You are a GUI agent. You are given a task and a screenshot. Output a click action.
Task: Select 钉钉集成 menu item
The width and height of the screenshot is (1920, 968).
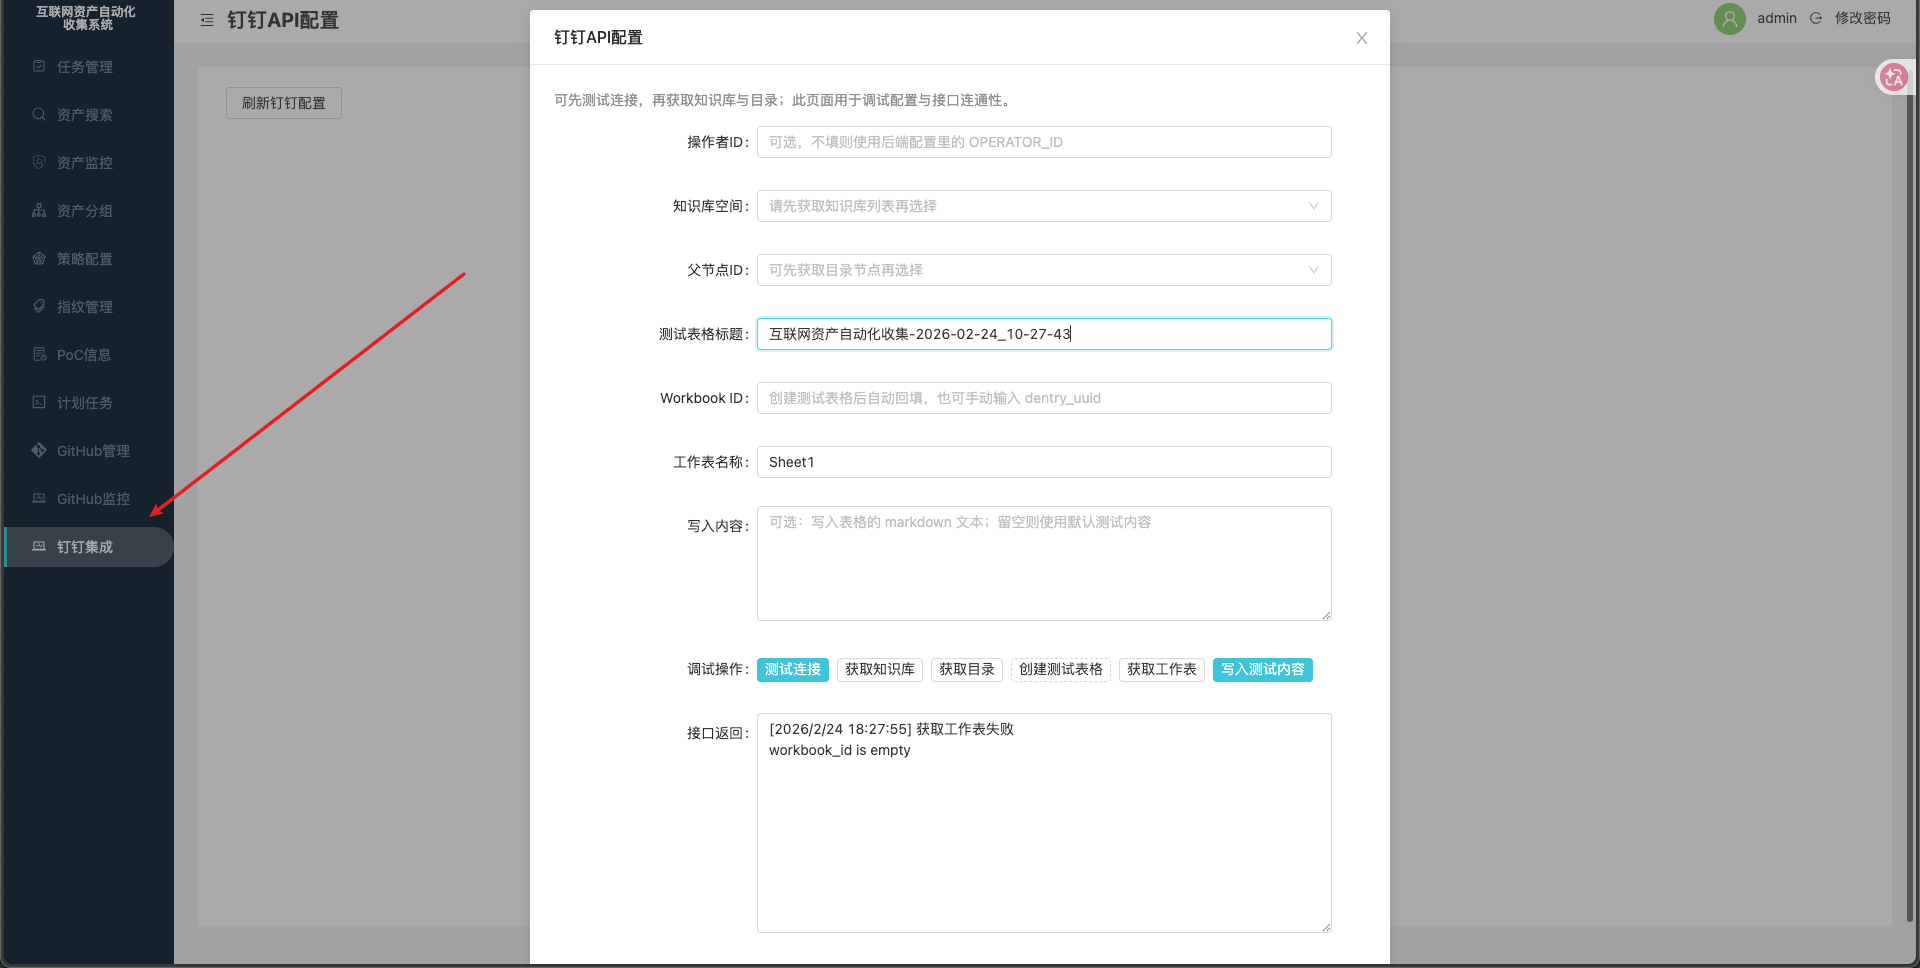click(x=88, y=547)
